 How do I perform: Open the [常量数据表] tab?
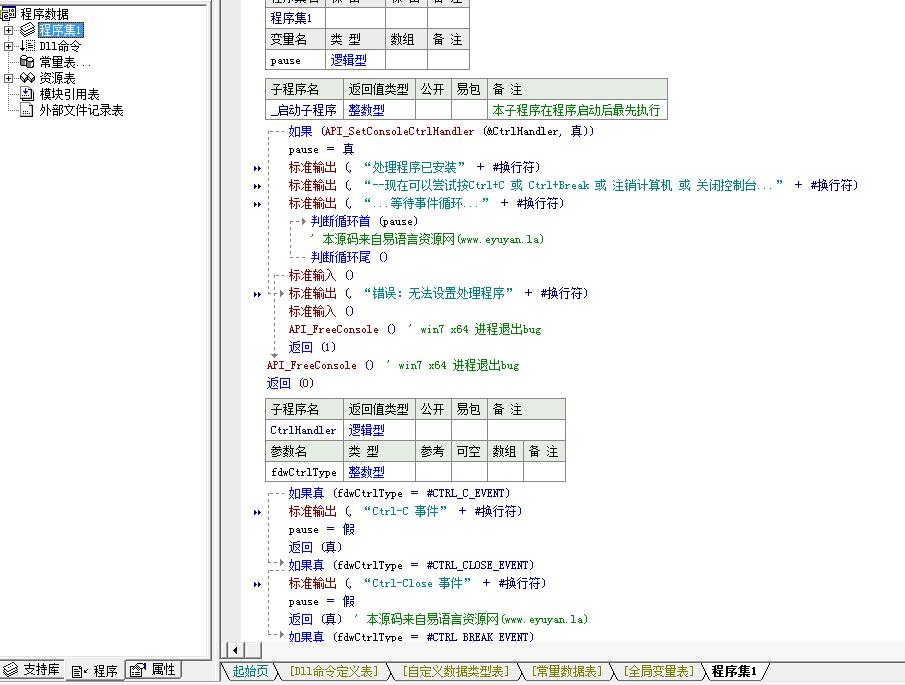click(x=567, y=671)
